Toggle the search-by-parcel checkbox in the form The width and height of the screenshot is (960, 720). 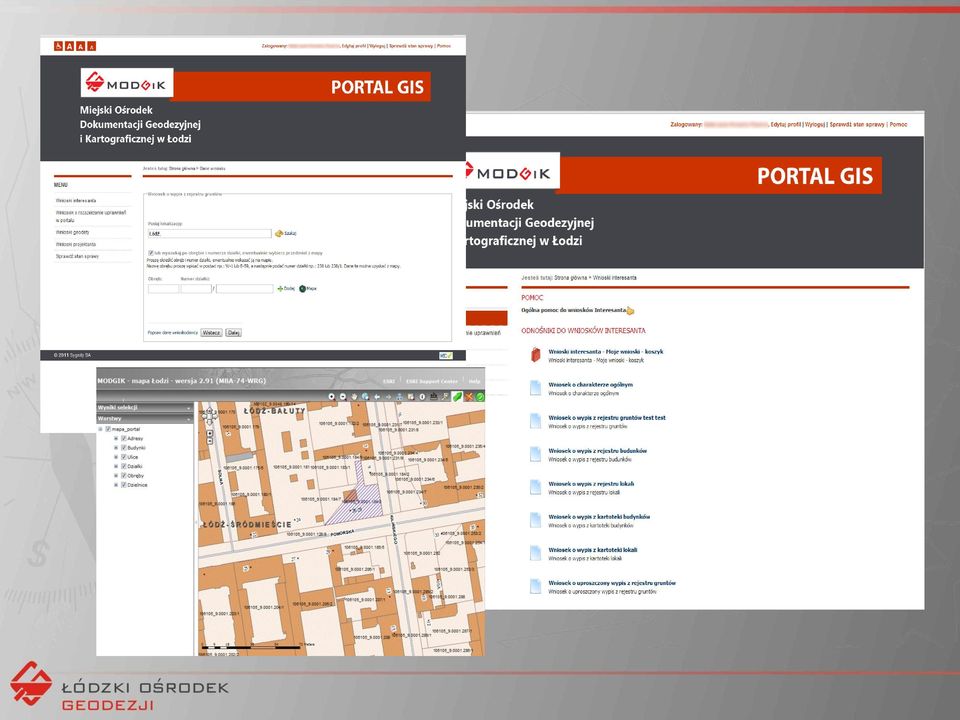click(151, 252)
